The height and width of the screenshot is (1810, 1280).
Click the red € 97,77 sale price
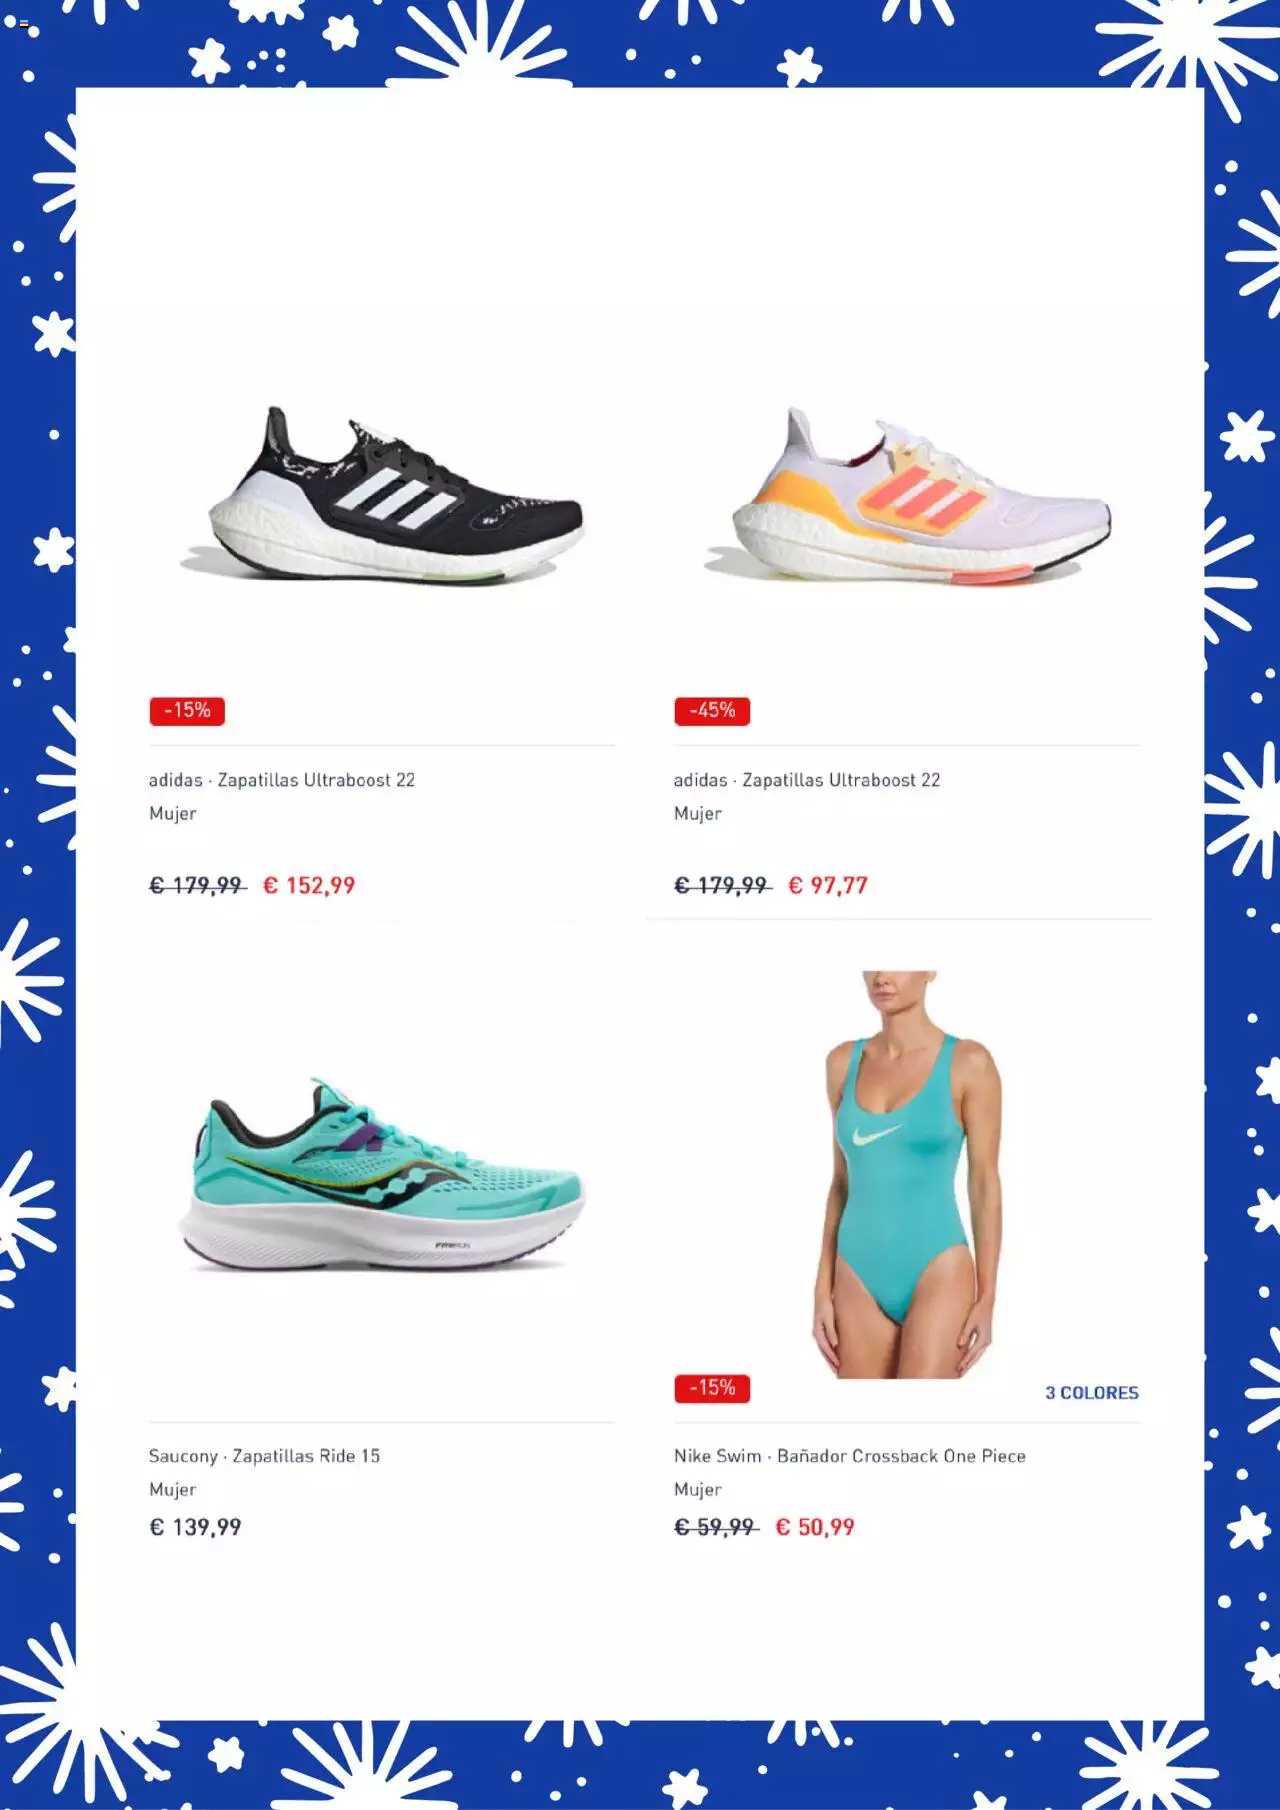pos(828,885)
